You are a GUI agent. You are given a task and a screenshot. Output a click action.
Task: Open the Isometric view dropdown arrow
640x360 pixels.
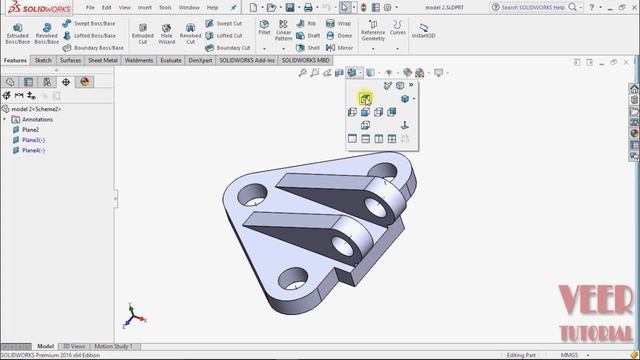click(414, 99)
